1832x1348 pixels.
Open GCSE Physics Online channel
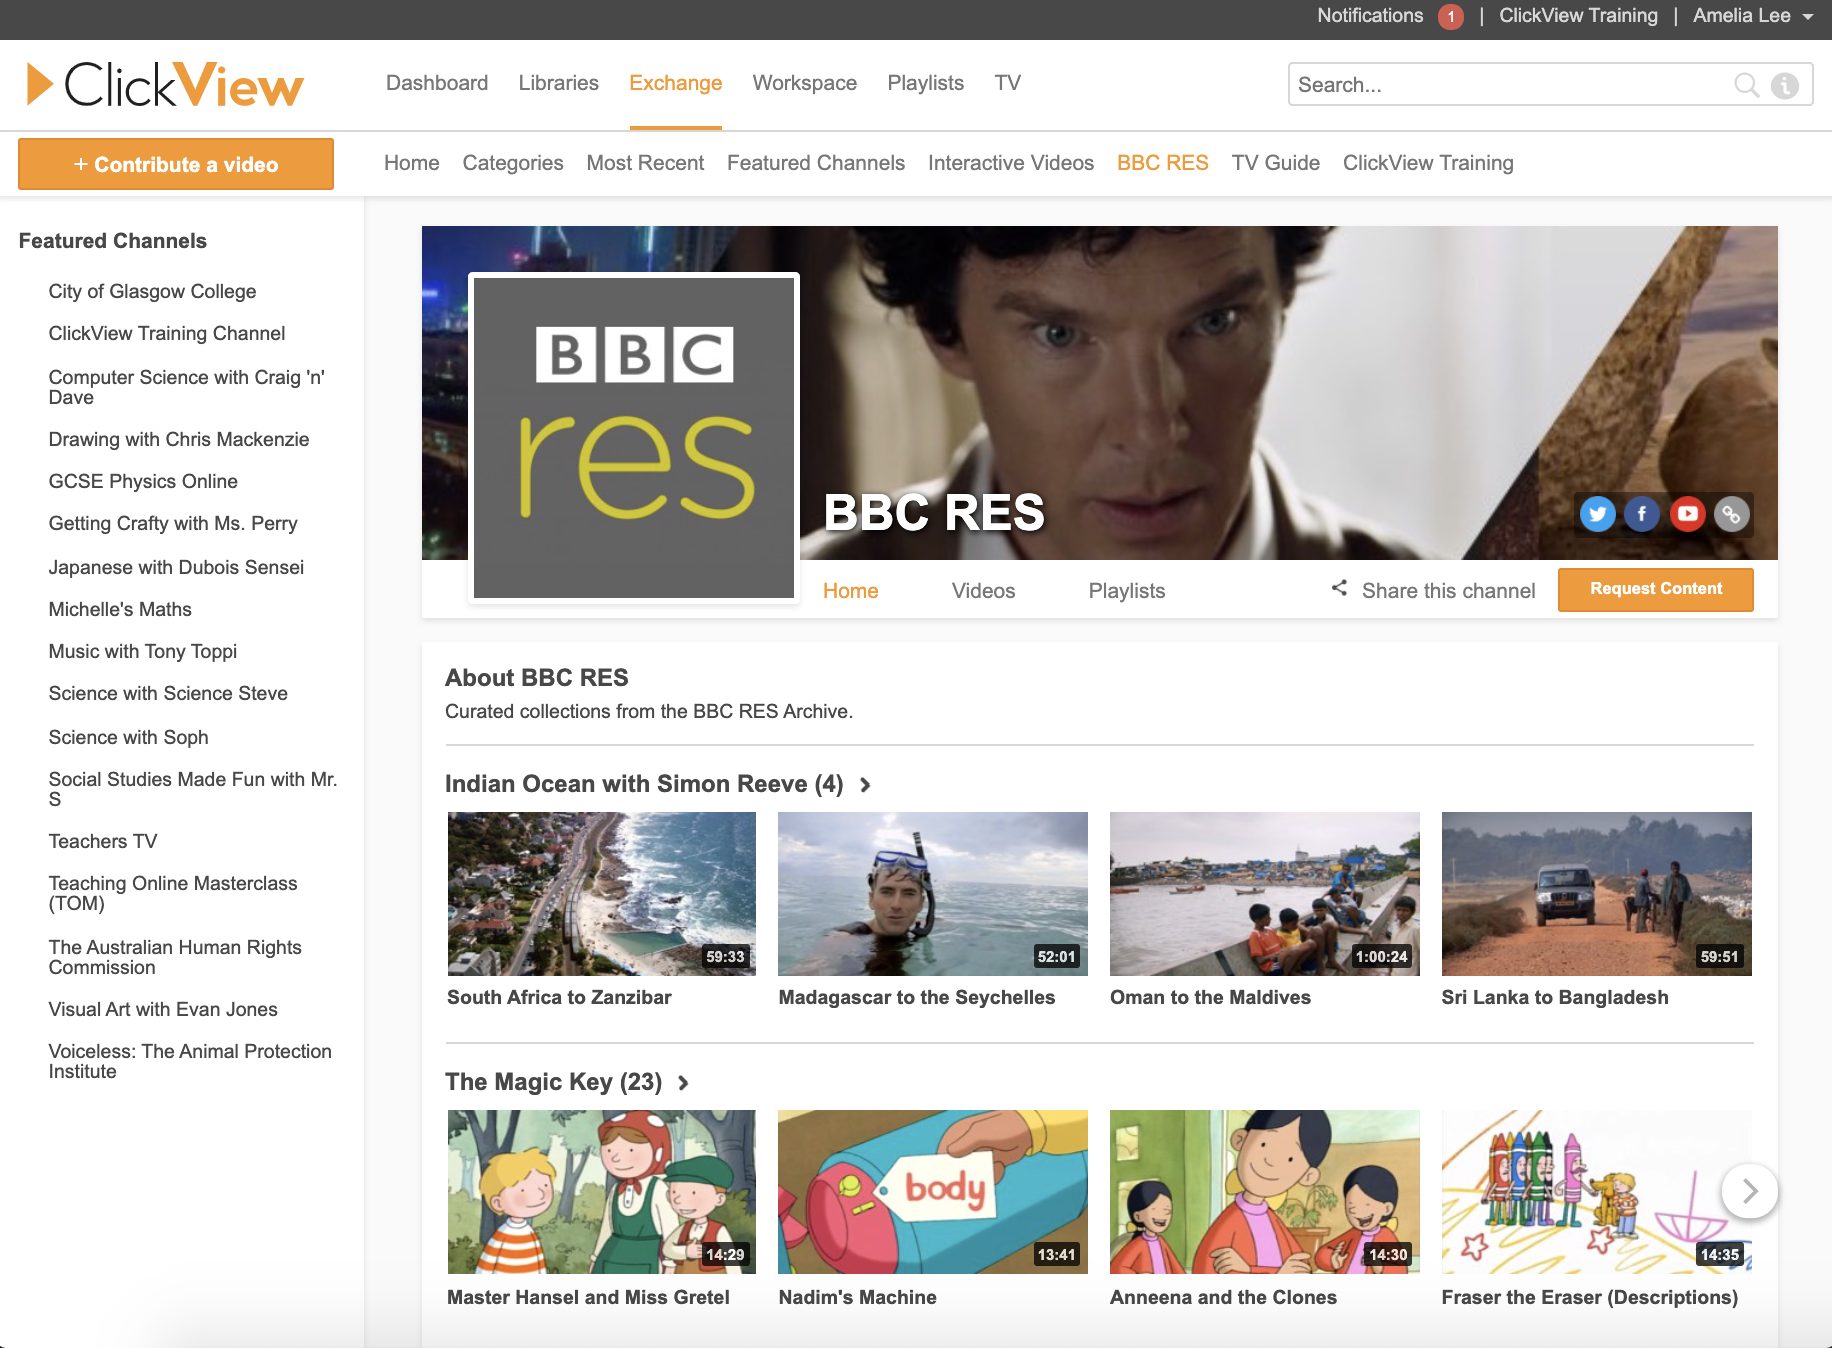(143, 481)
